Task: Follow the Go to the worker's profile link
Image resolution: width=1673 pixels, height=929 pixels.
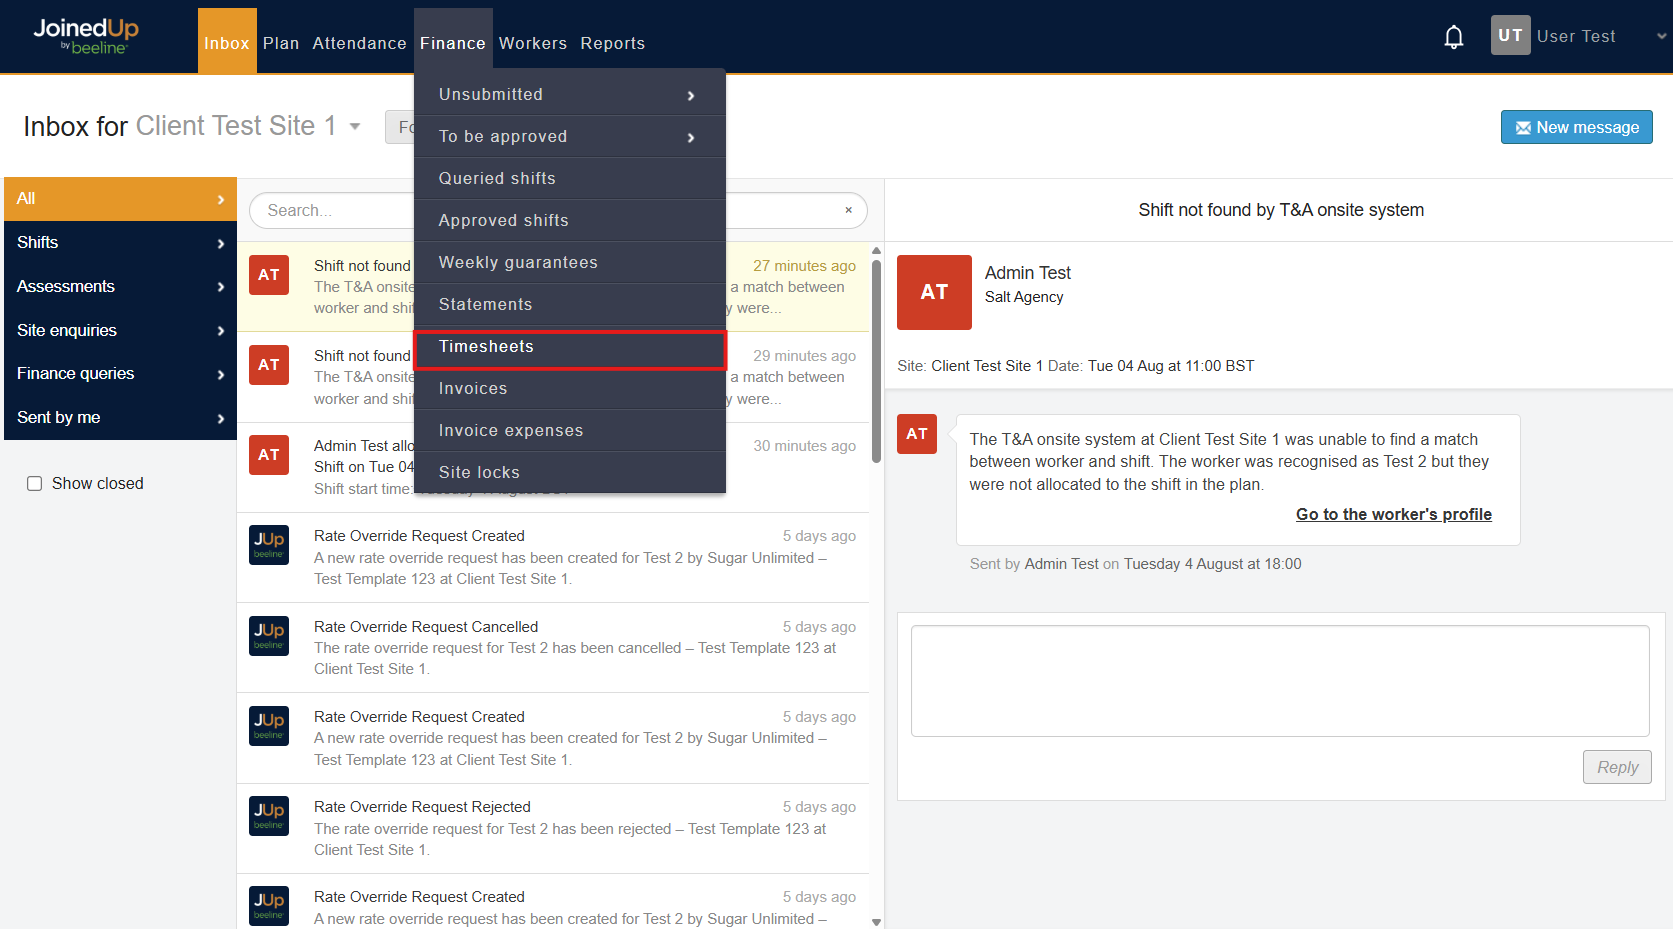Action: click(1393, 514)
